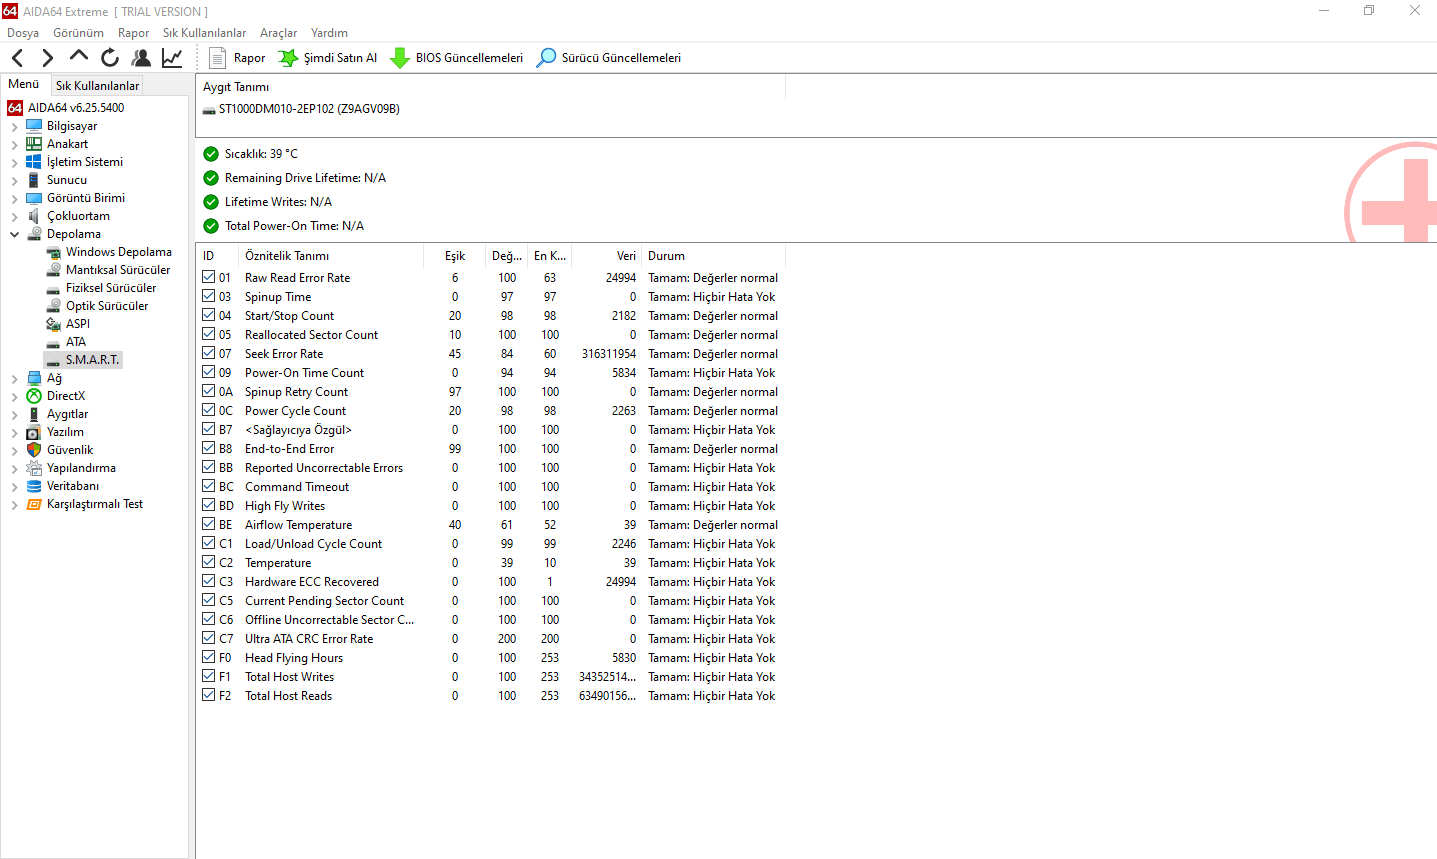Select the Veritabanı database icon

click(x=34, y=486)
